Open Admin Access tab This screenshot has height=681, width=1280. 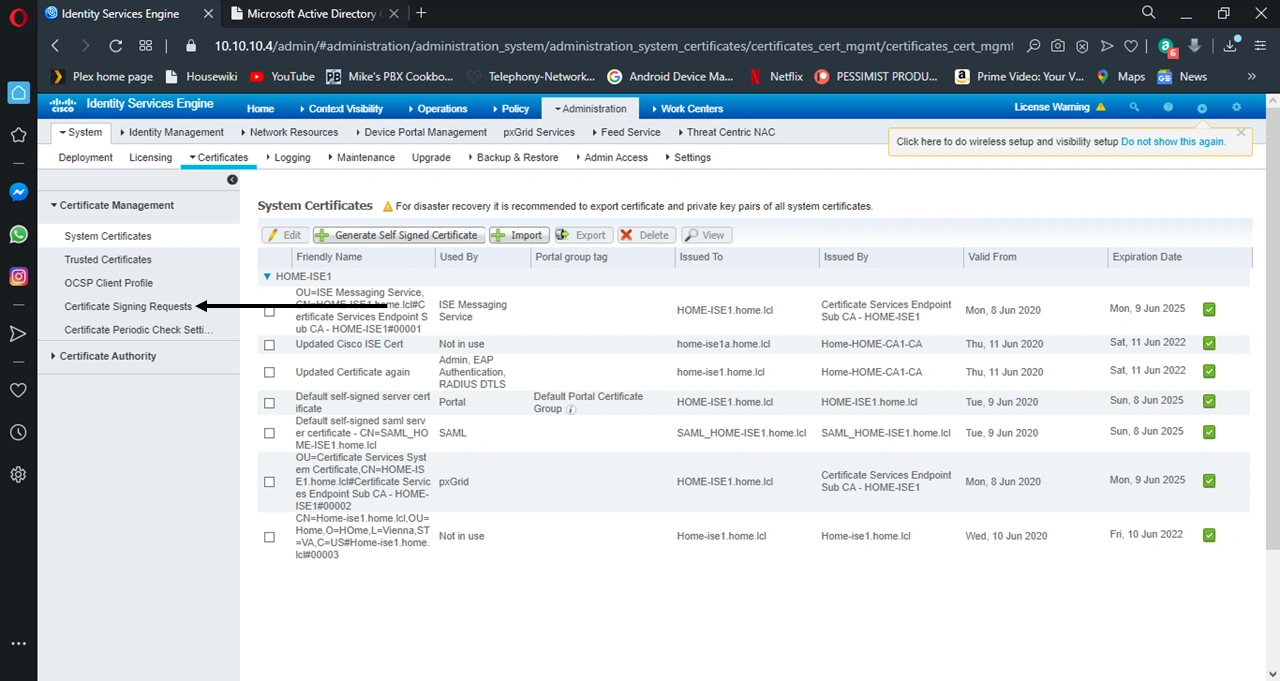click(x=611, y=157)
